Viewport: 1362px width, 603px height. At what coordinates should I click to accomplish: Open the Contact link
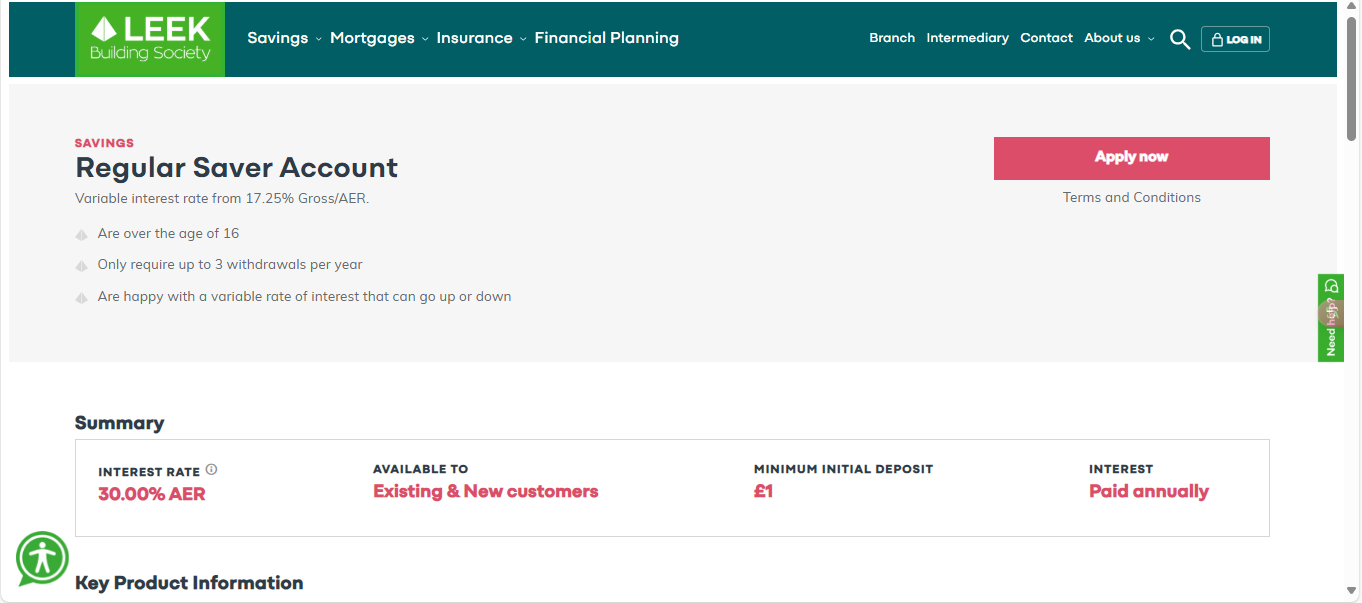point(1046,38)
